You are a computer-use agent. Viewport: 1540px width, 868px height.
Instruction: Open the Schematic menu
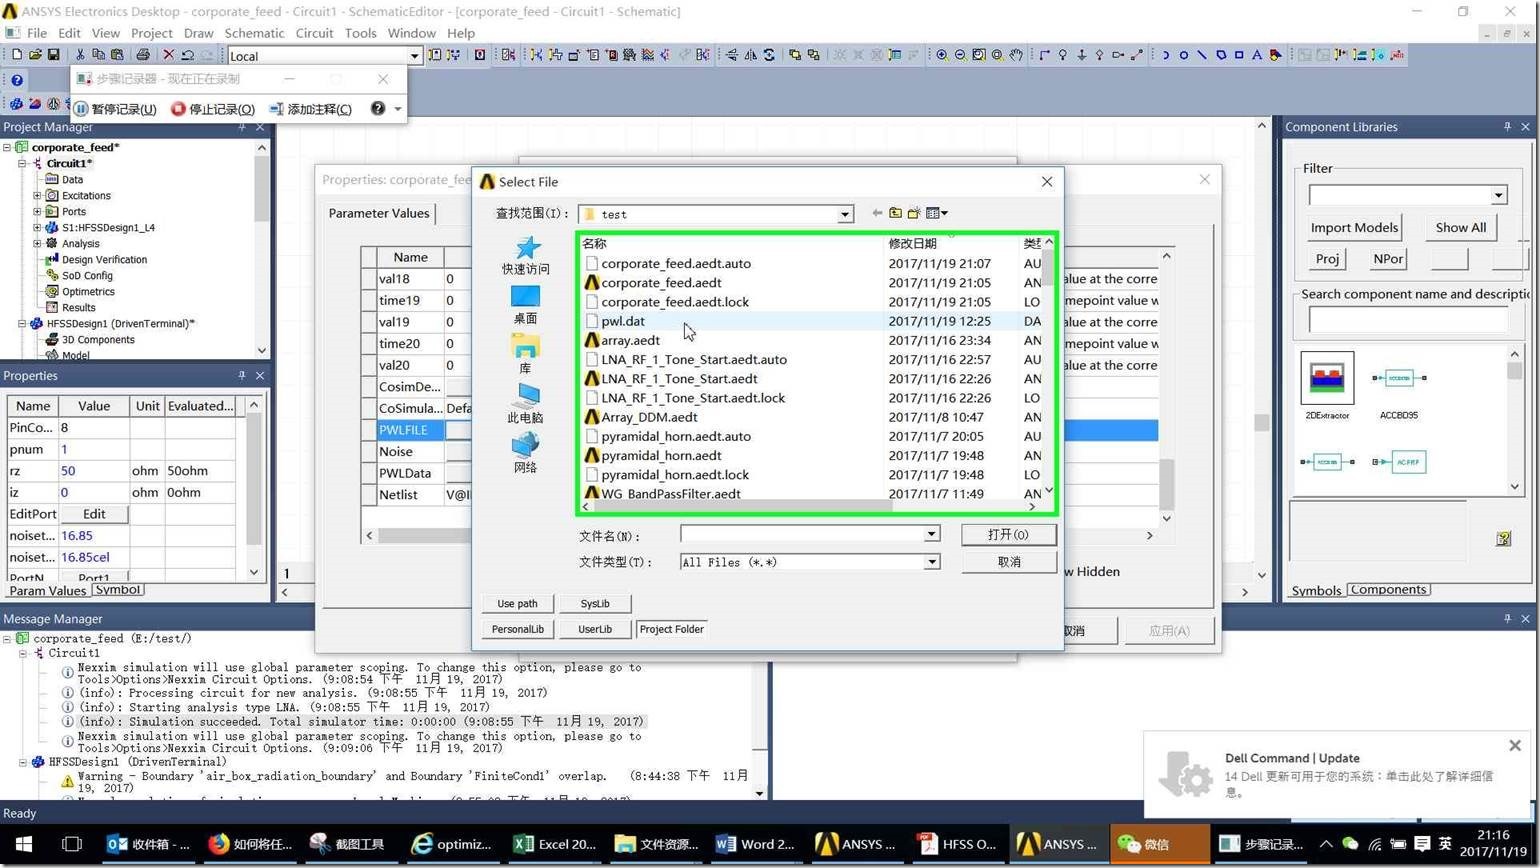(x=254, y=33)
